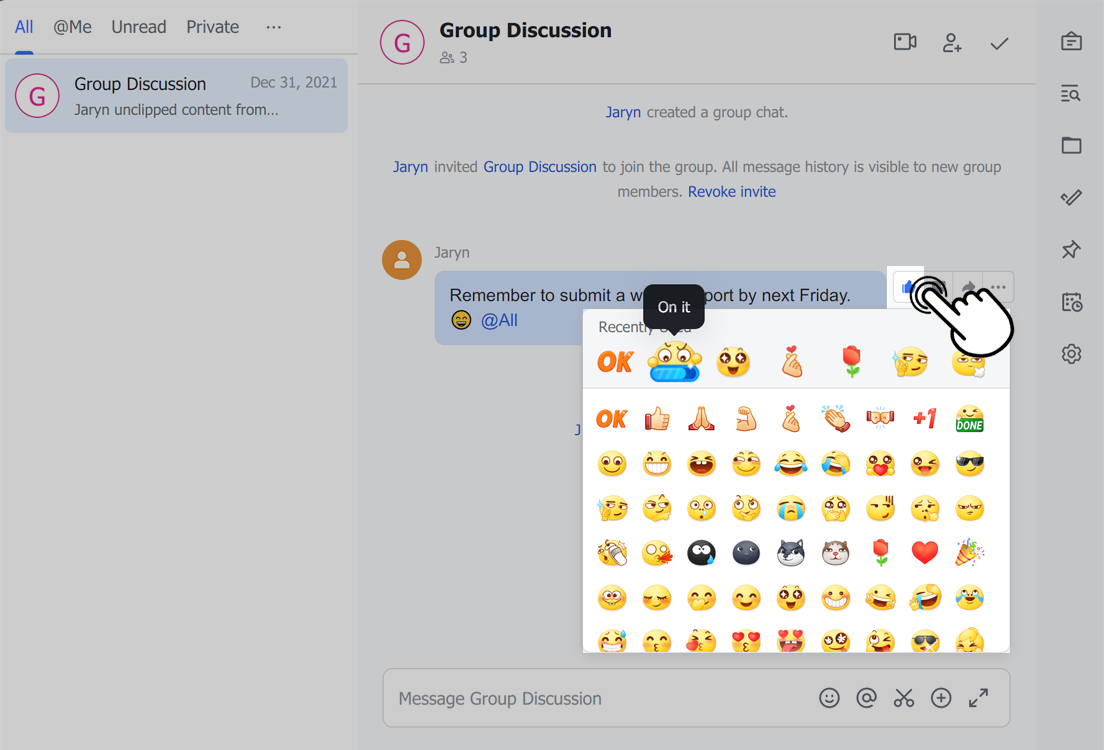
Task: Open the pinned messages sidebar icon
Action: pyautogui.click(x=1071, y=250)
